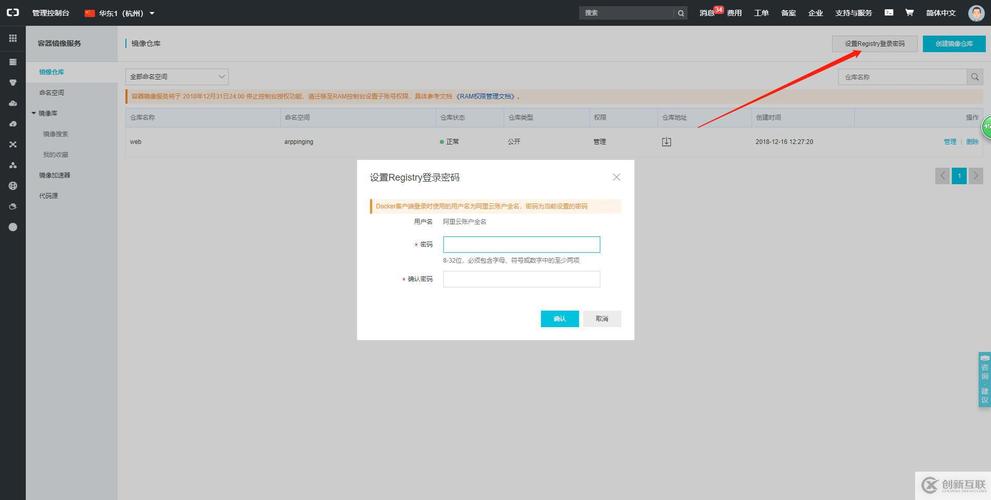Focus the 密码 input field
The height and width of the screenshot is (500, 991).
[x=521, y=245]
